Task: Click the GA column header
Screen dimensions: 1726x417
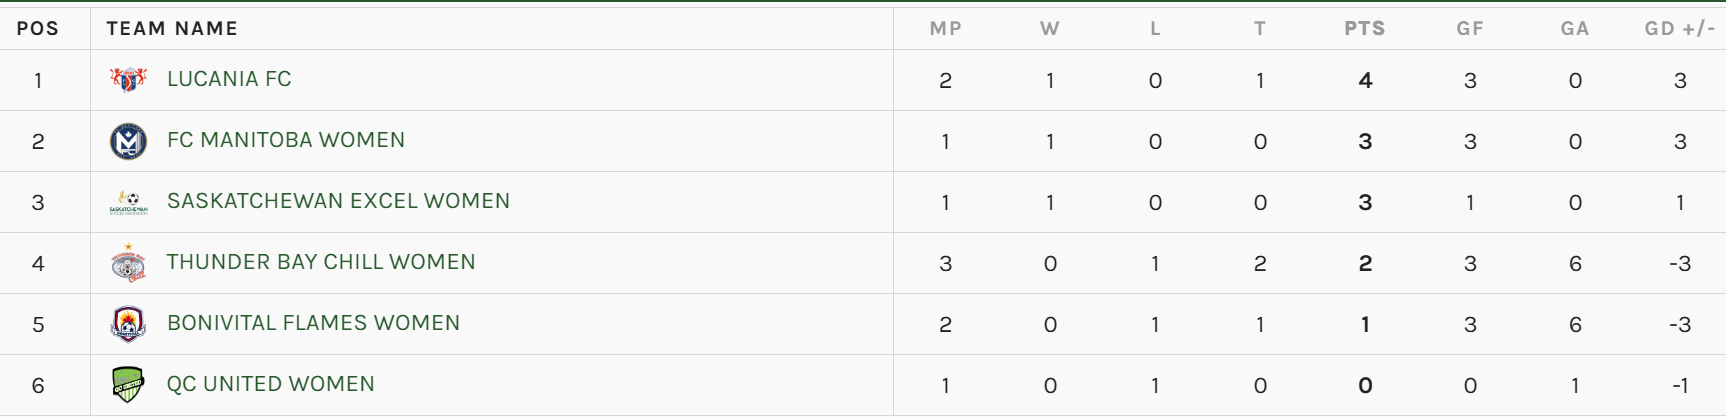Action: (1575, 29)
